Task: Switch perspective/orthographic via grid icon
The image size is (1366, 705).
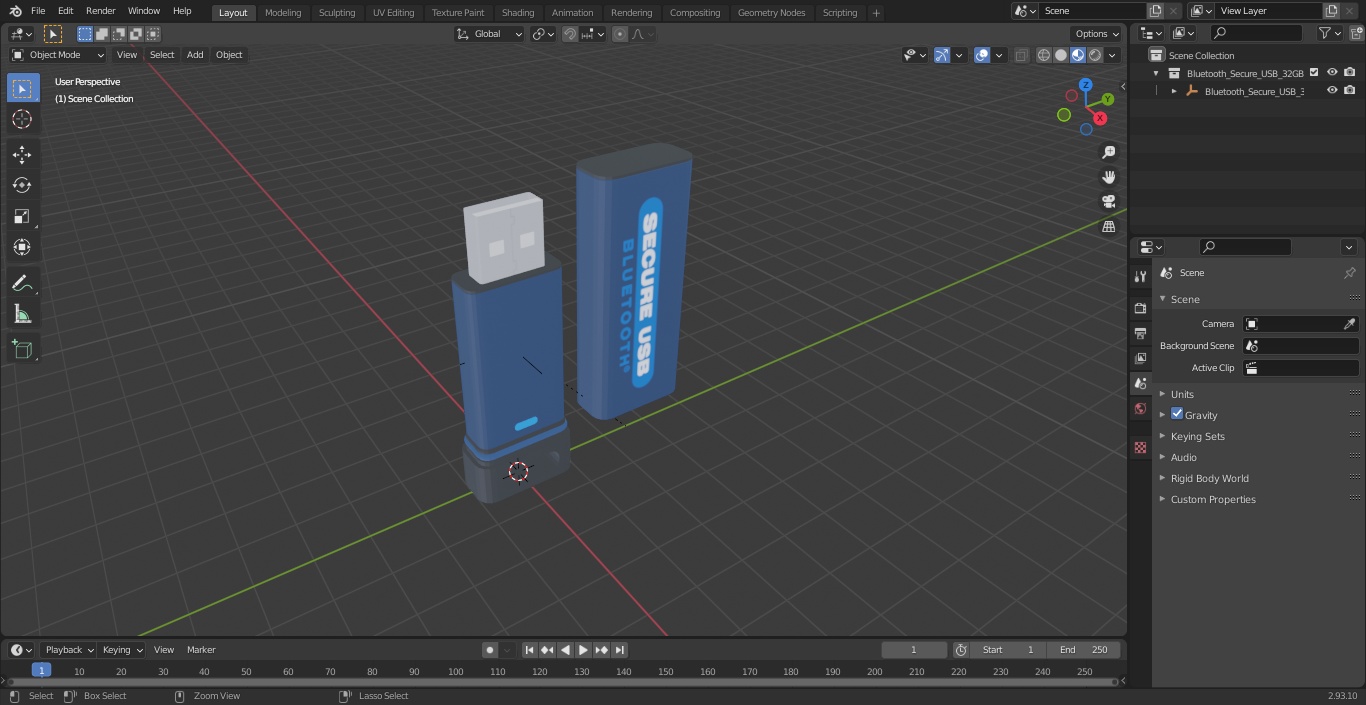Action: pyautogui.click(x=1108, y=227)
